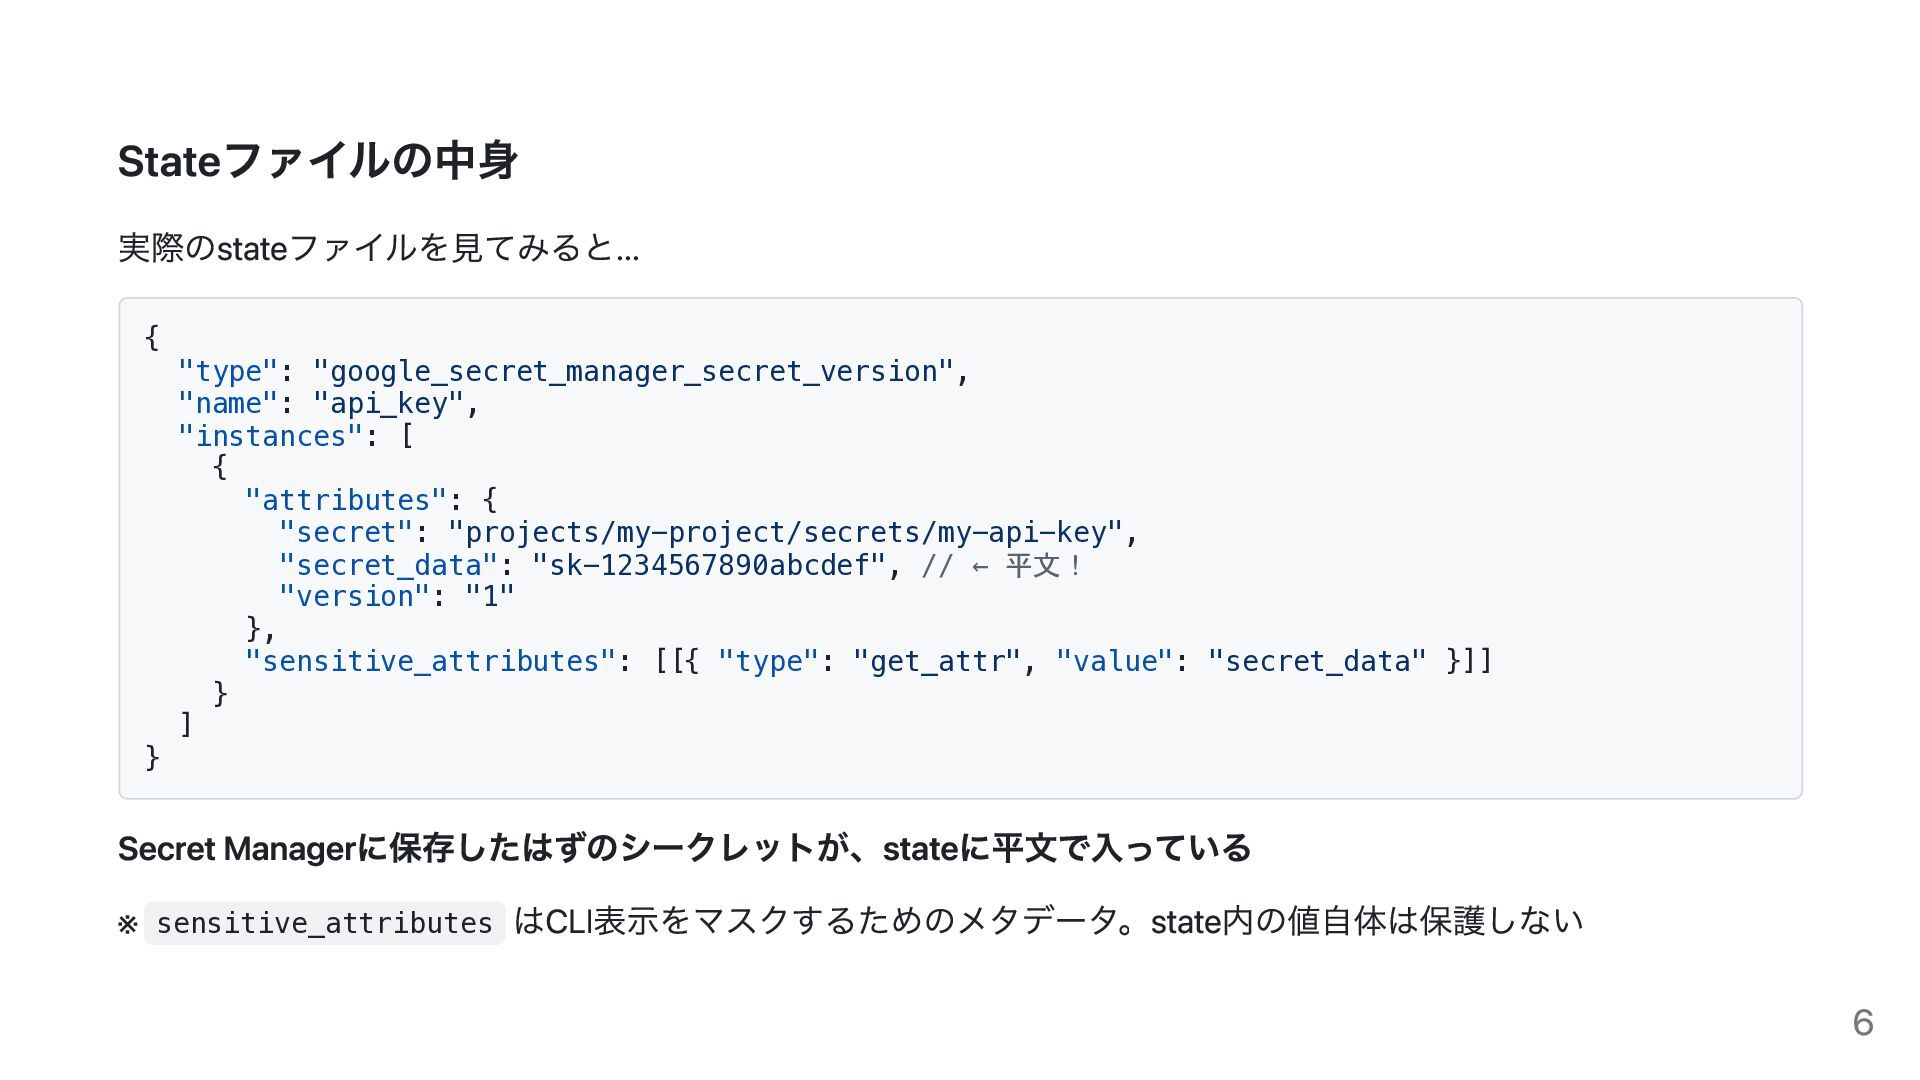Image resolution: width=1920 pixels, height=1080 pixels.
Task: Click the "sk-1234567890abcdef" secret value
Action: pos(709,566)
